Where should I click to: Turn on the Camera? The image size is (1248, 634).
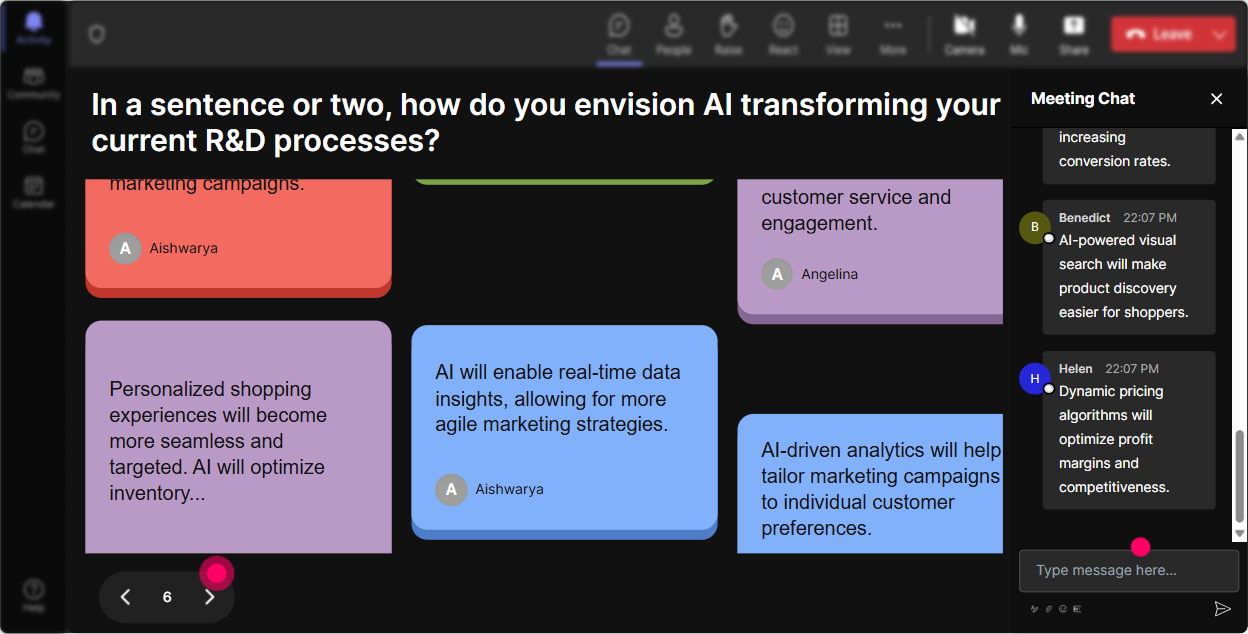(964, 34)
